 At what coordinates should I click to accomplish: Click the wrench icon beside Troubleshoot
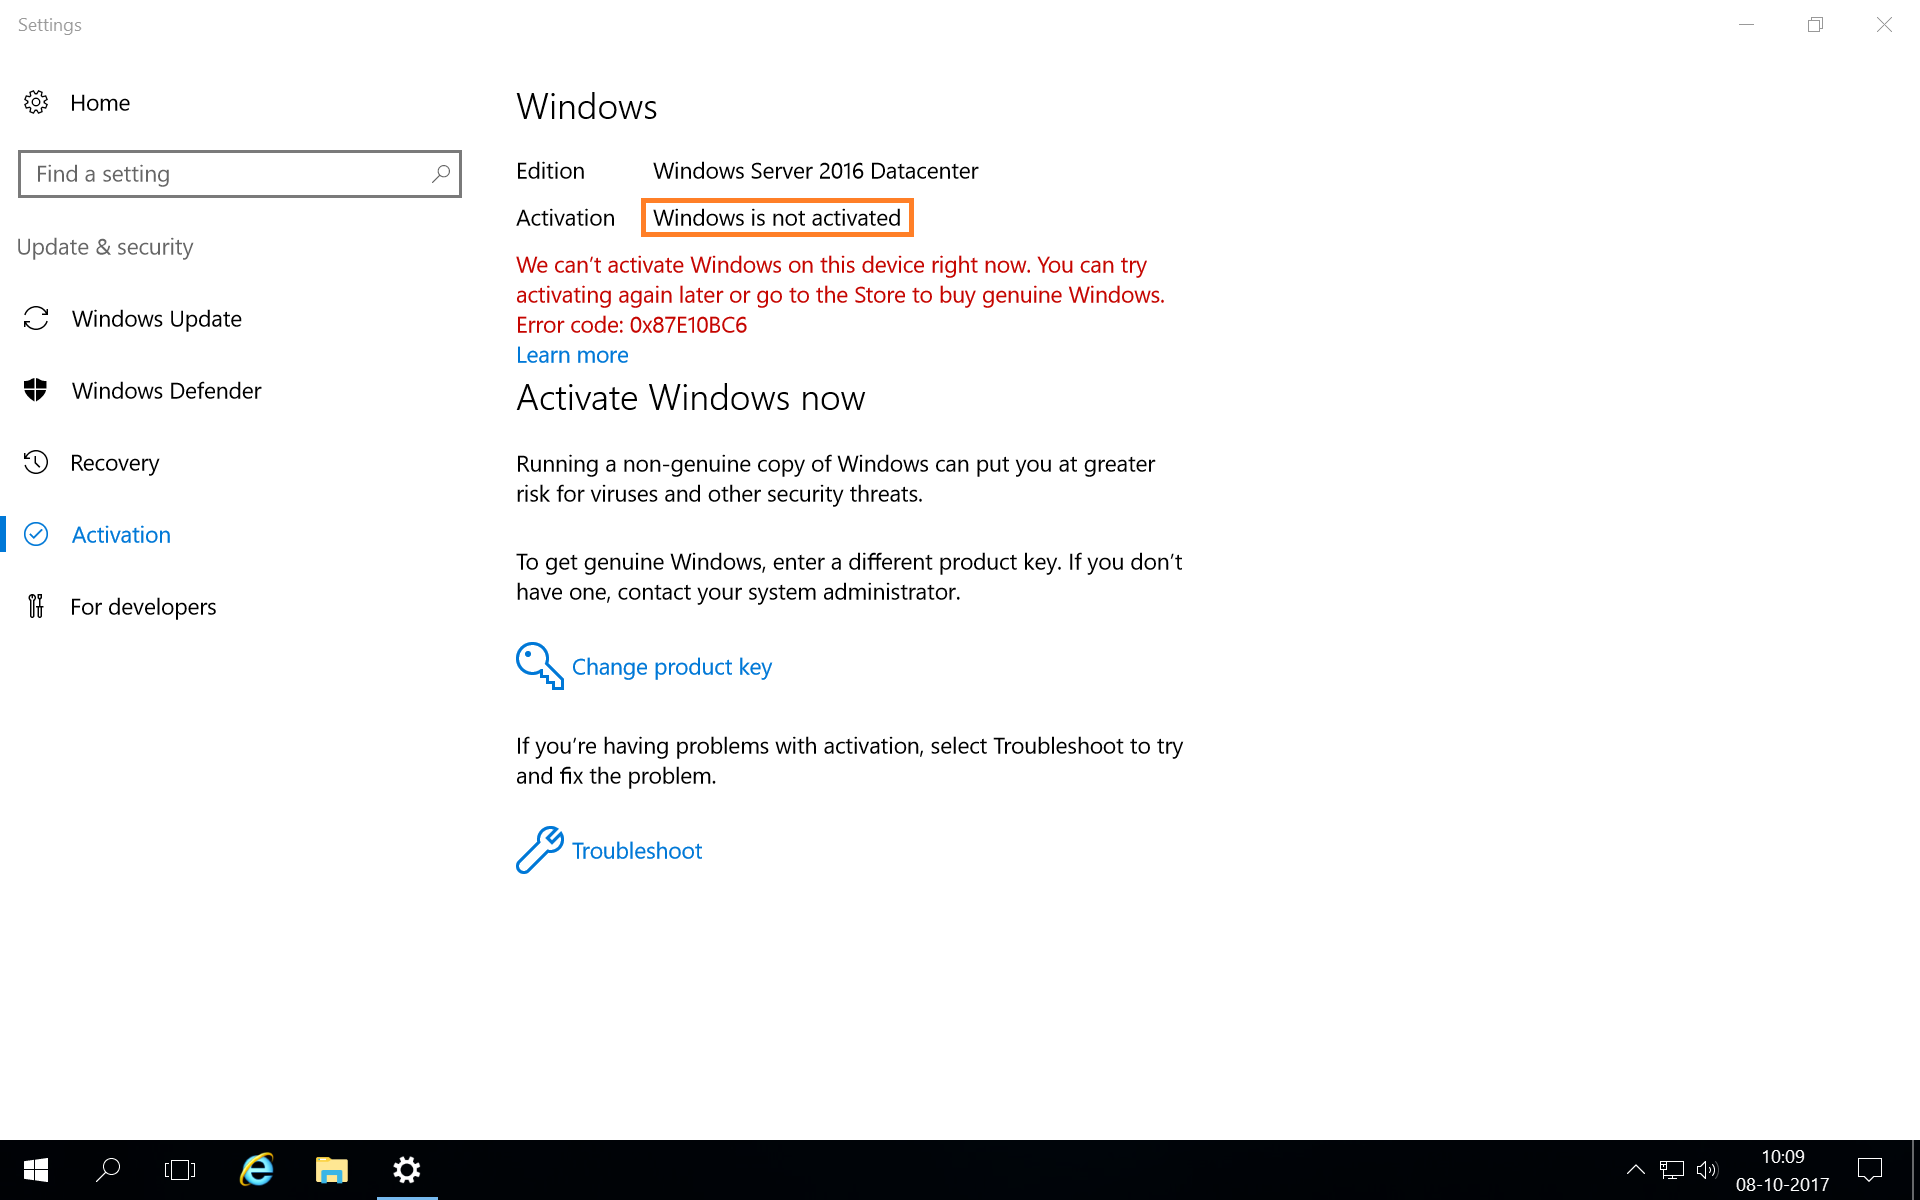[x=538, y=849]
